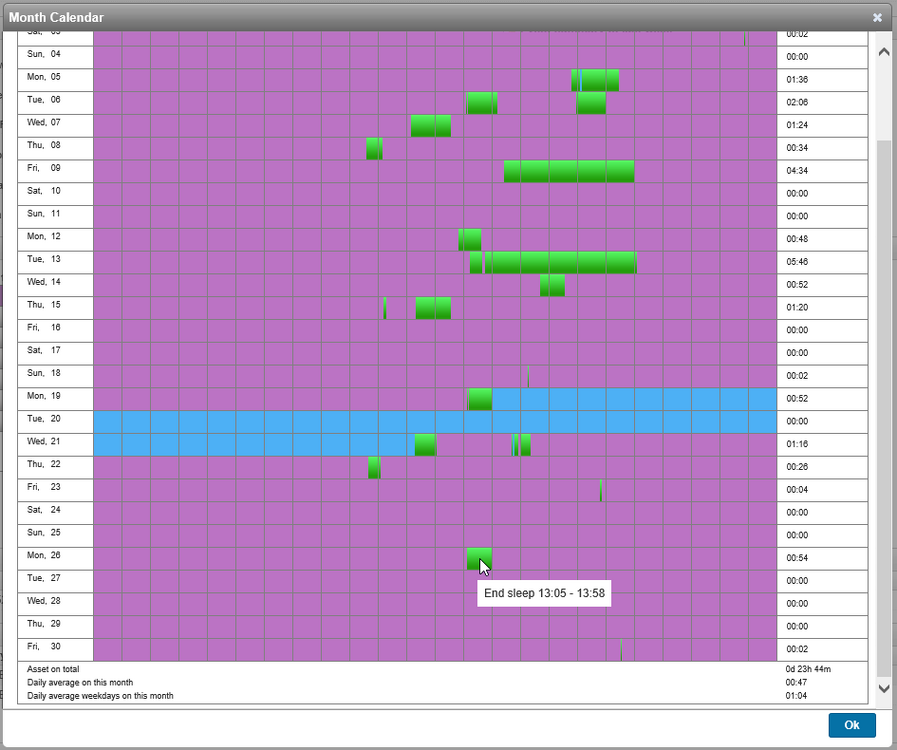The image size is (897, 750).
Task: Select the 'Sun, 04' day label
Action: (x=43, y=54)
